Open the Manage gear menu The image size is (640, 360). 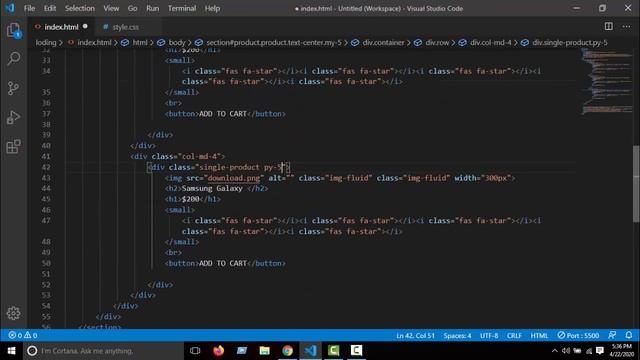pos(13,313)
